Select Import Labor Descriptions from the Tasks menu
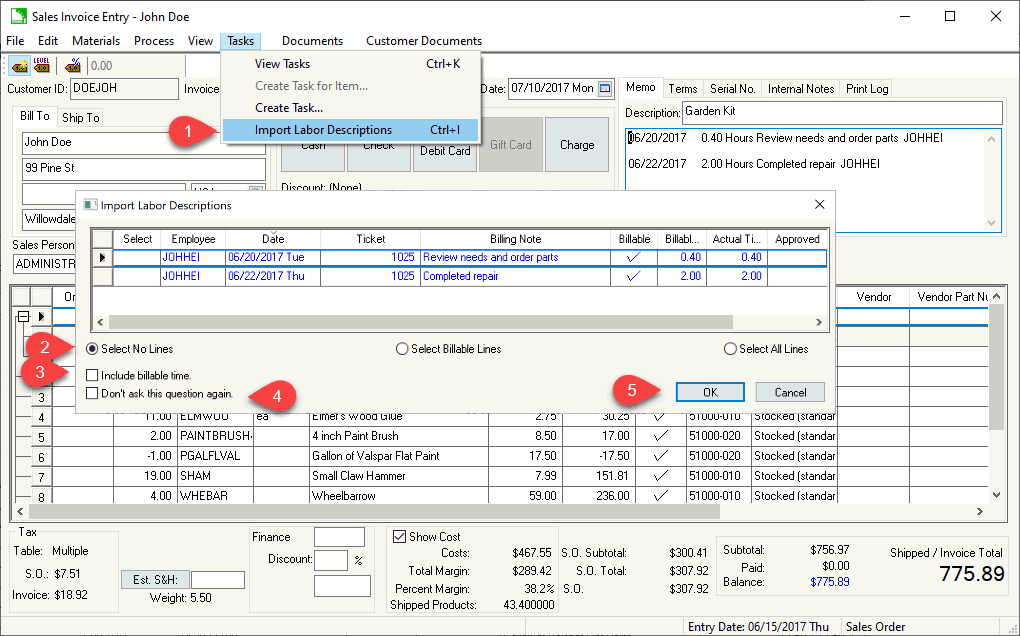 pyautogui.click(x=323, y=130)
